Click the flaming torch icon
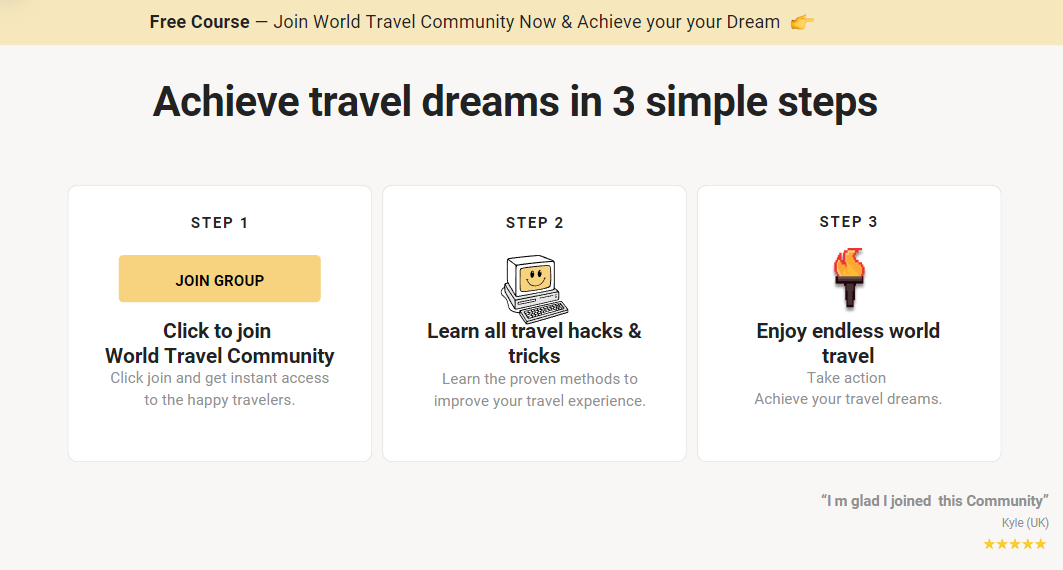This screenshot has width=1063, height=570. pos(848,279)
